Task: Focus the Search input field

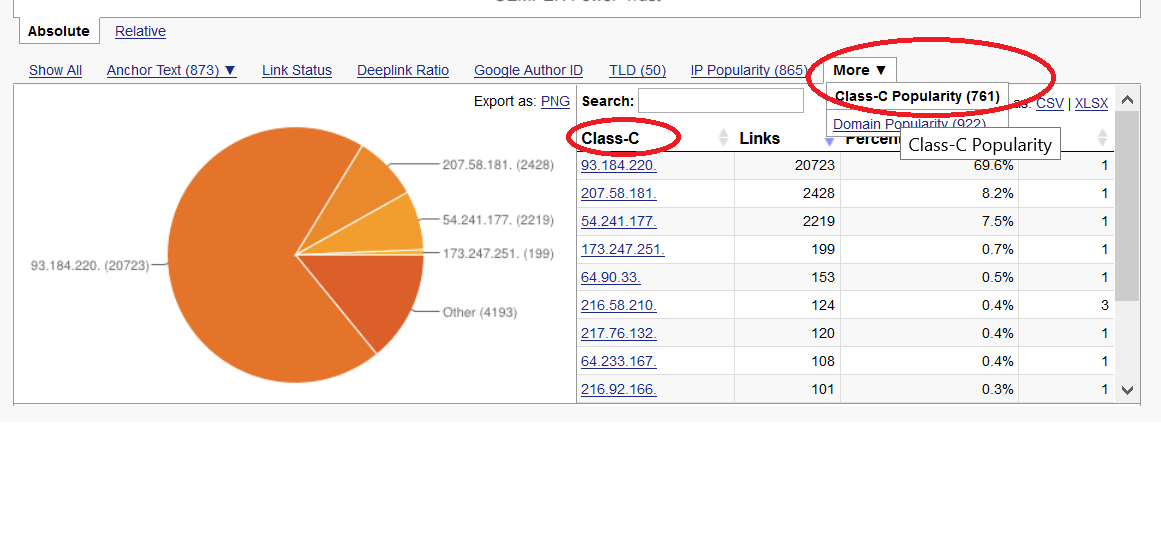Action: 720,101
